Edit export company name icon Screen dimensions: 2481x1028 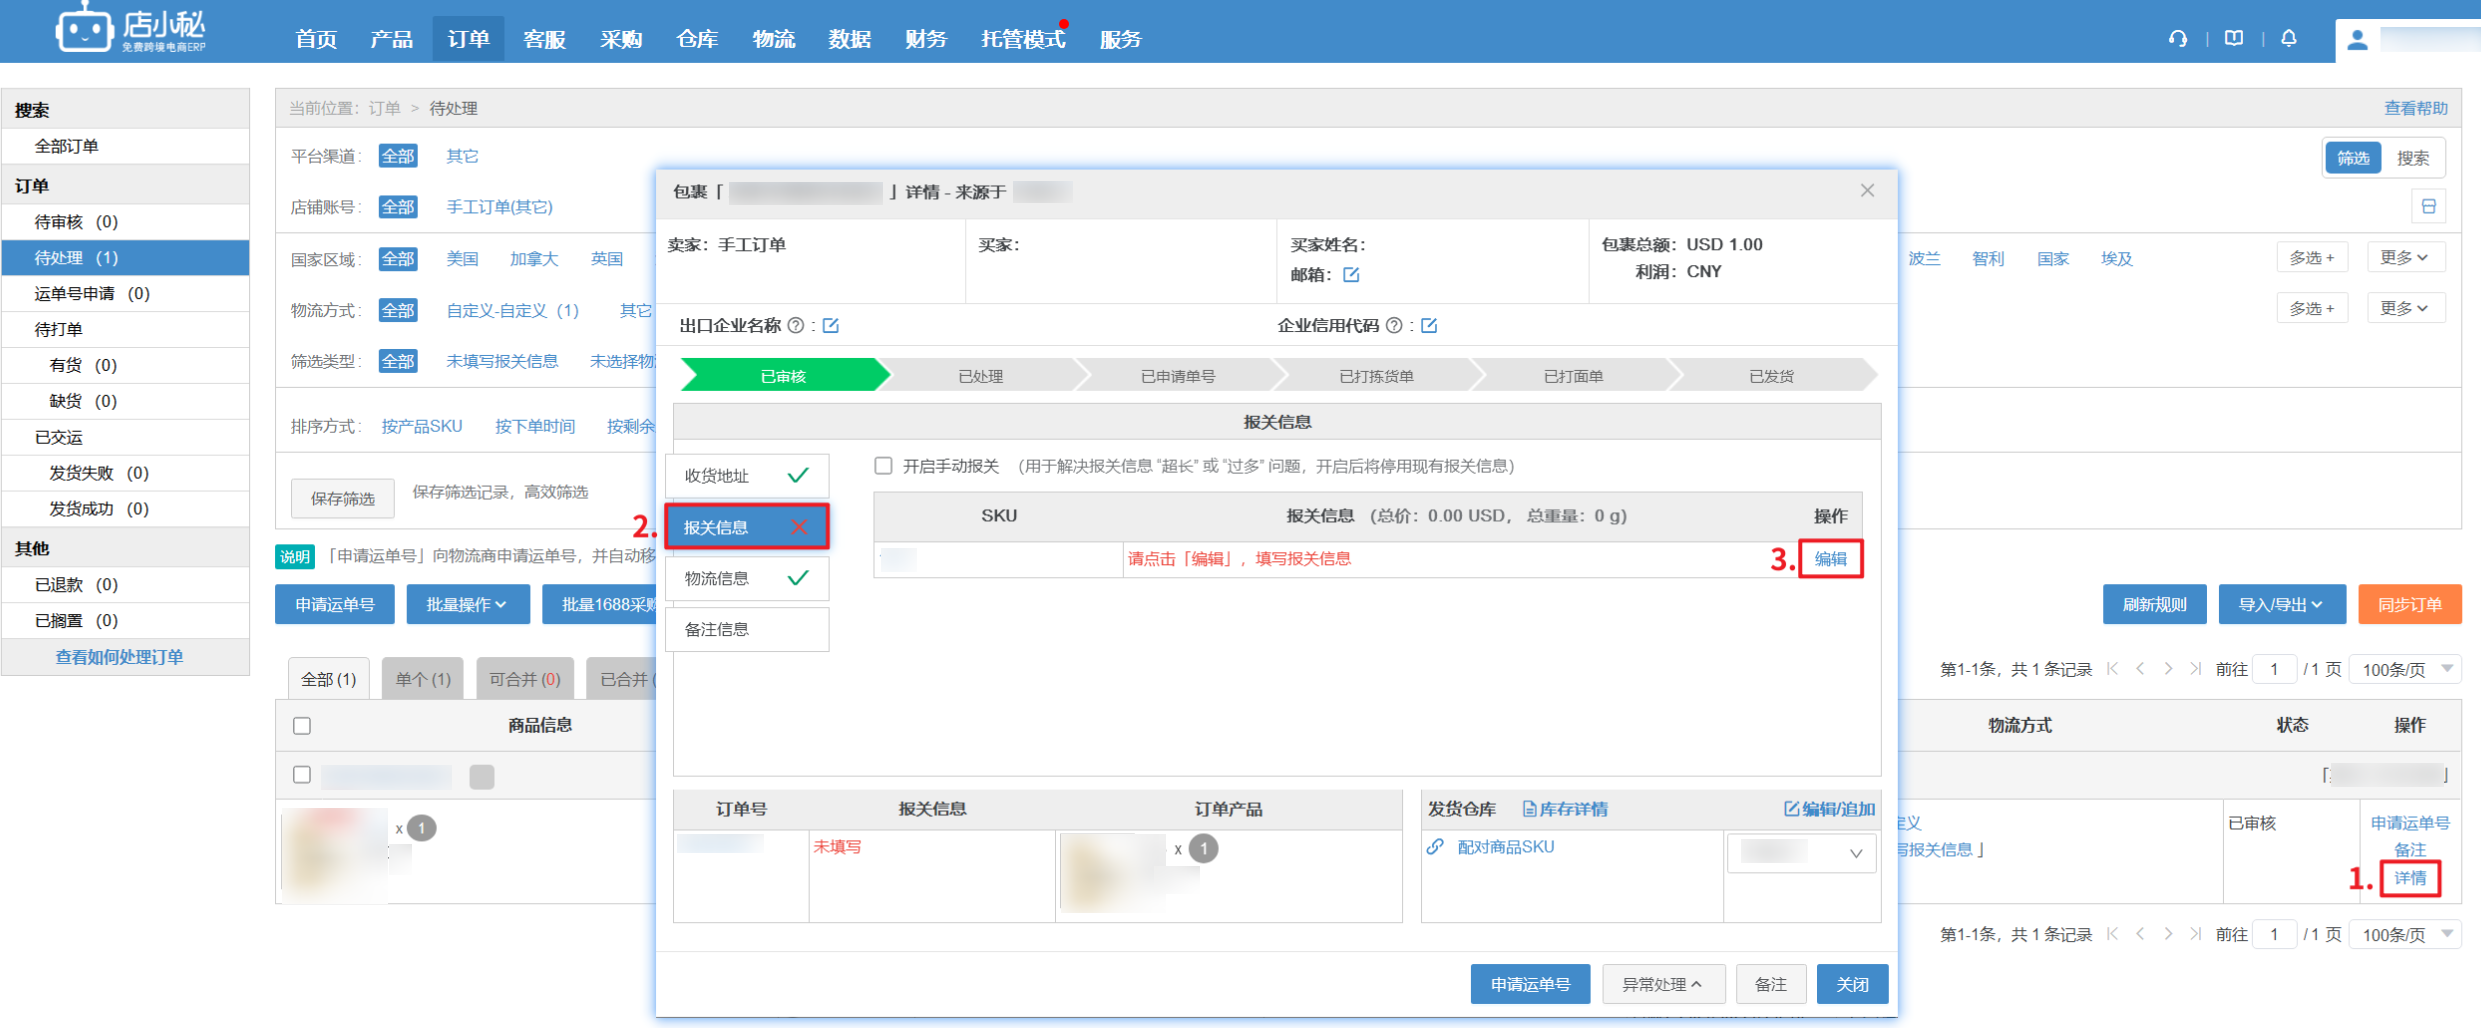tap(831, 326)
